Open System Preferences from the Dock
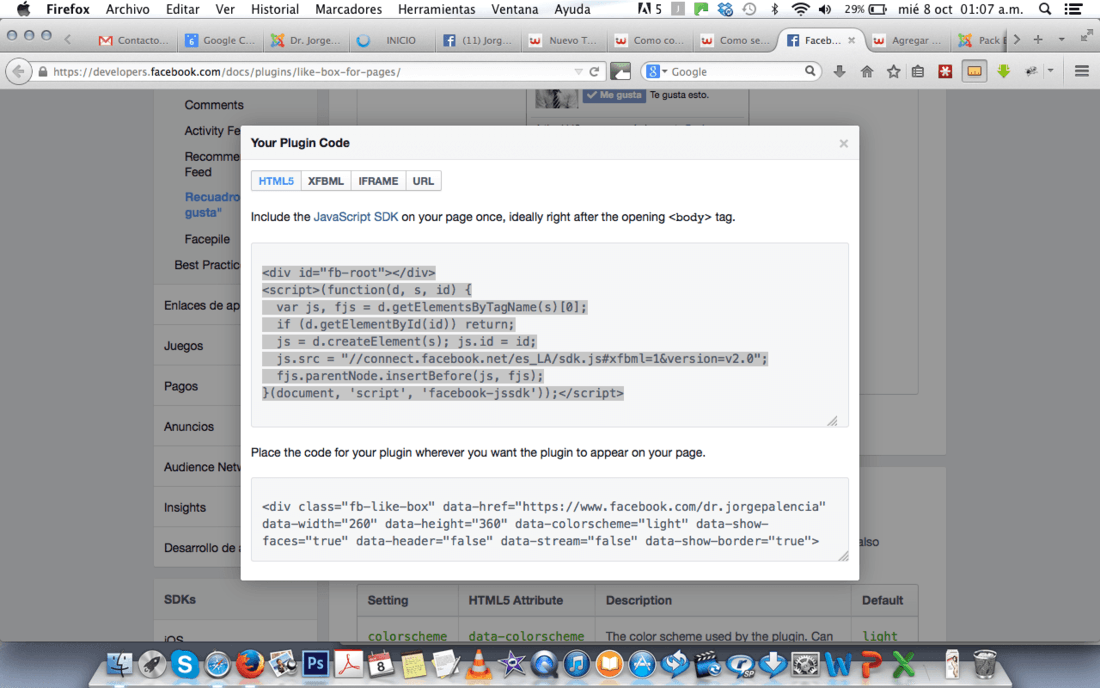The width and height of the screenshot is (1100, 688). pyautogui.click(x=805, y=663)
